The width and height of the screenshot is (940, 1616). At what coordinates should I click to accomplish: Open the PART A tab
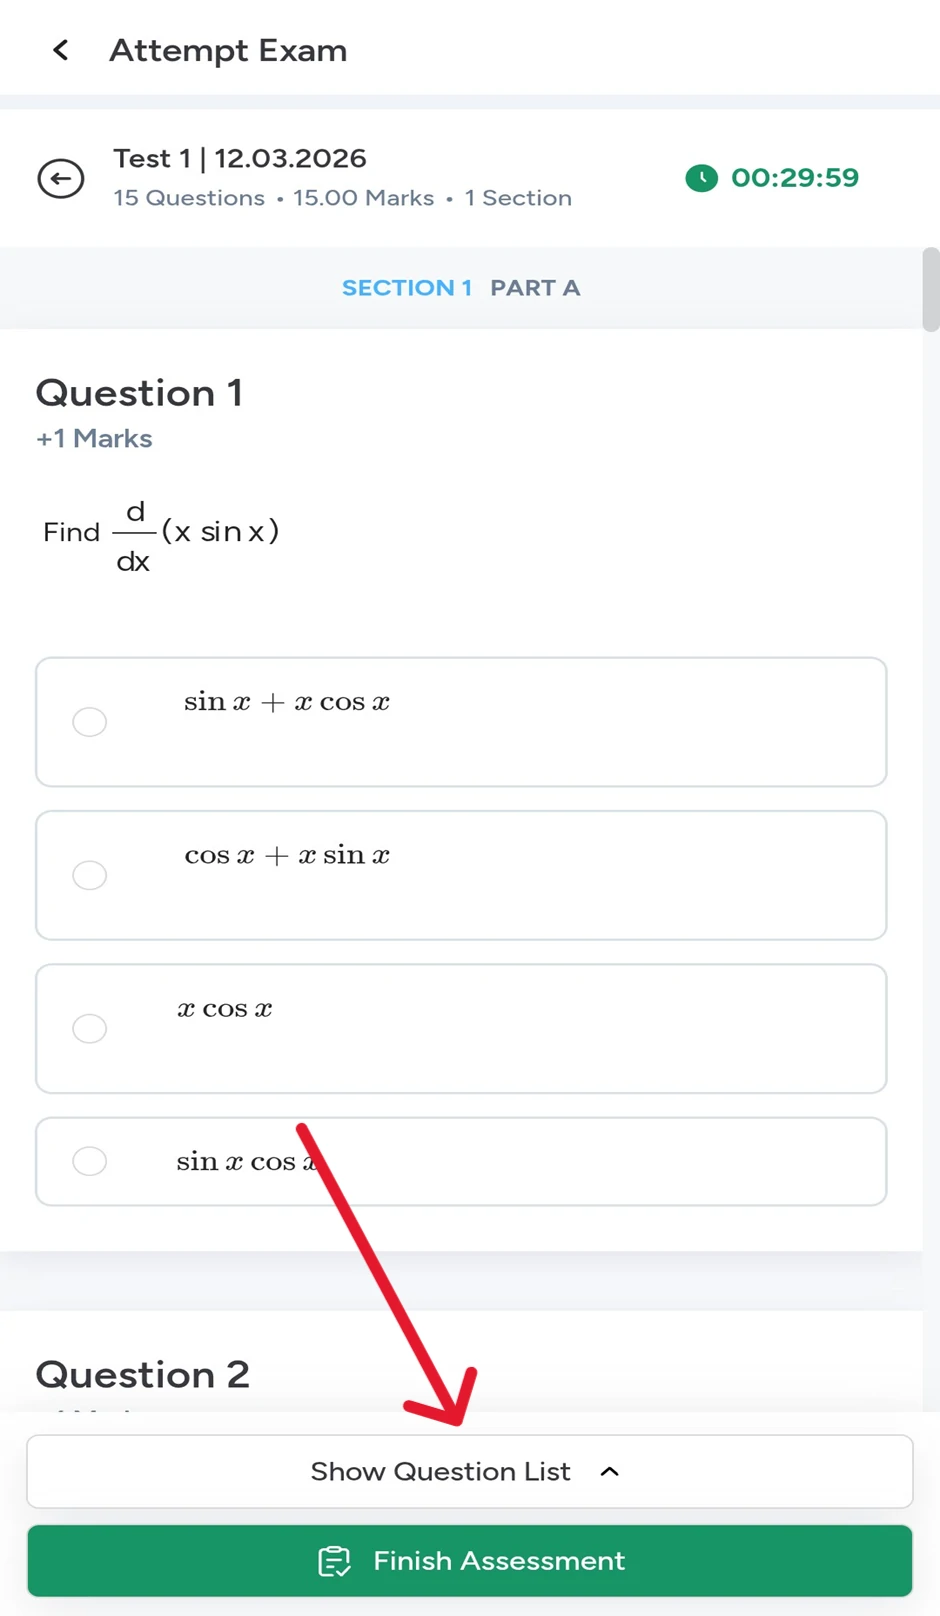pyautogui.click(x=535, y=288)
